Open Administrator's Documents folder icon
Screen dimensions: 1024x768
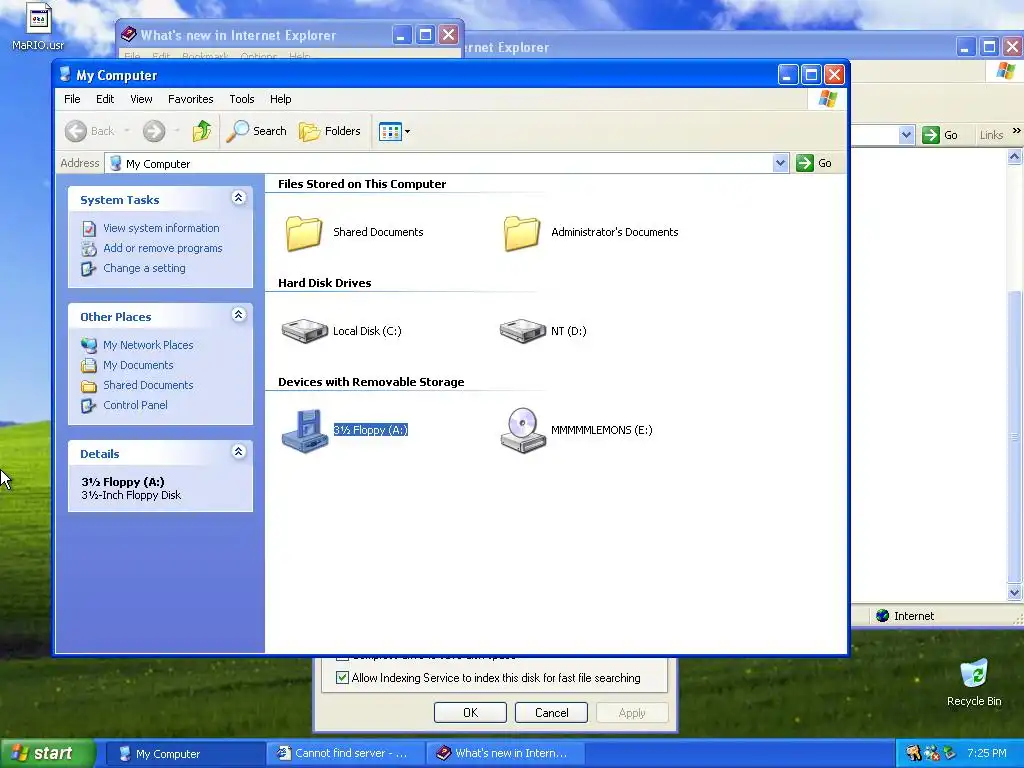pyautogui.click(x=522, y=232)
